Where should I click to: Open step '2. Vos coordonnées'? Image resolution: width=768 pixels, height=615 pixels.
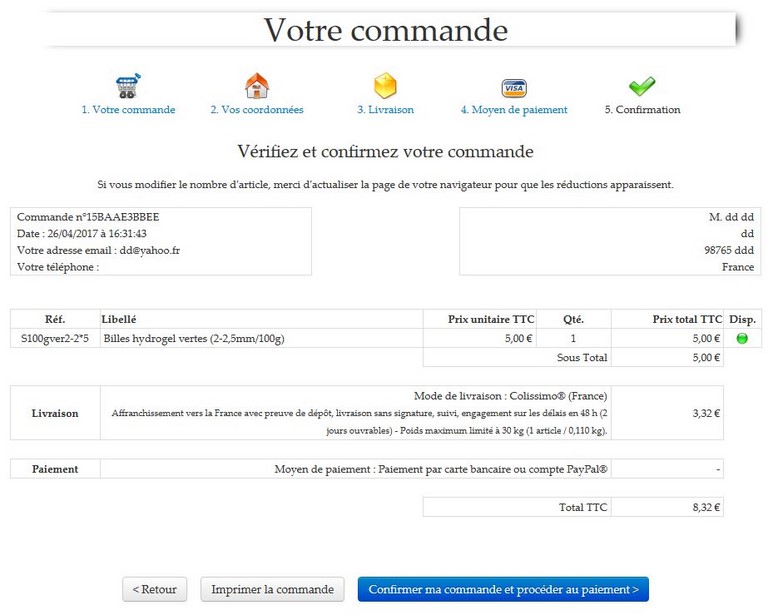(x=257, y=110)
